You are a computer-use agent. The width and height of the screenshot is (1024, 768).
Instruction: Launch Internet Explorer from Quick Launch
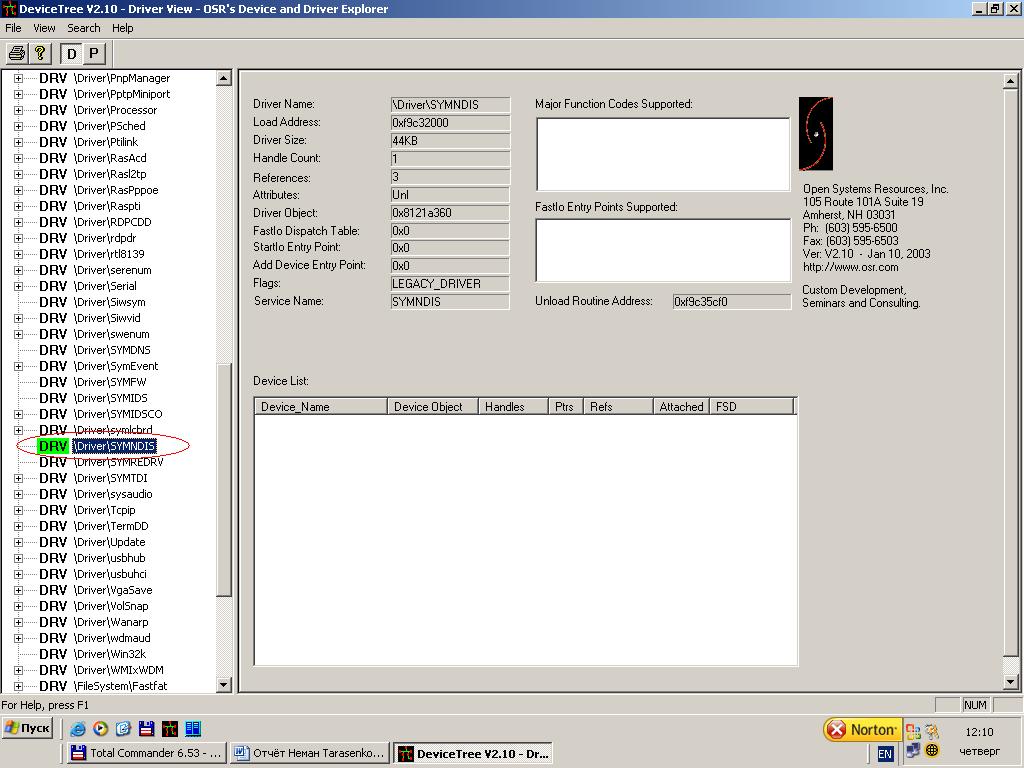tap(78, 728)
